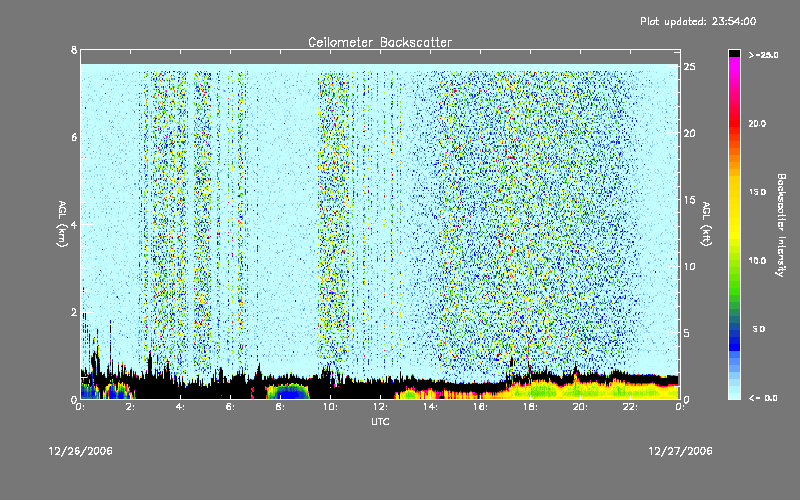800x500 pixels.
Task: Click the "15.0" colorbar scale label
Action: pyautogui.click(x=758, y=192)
